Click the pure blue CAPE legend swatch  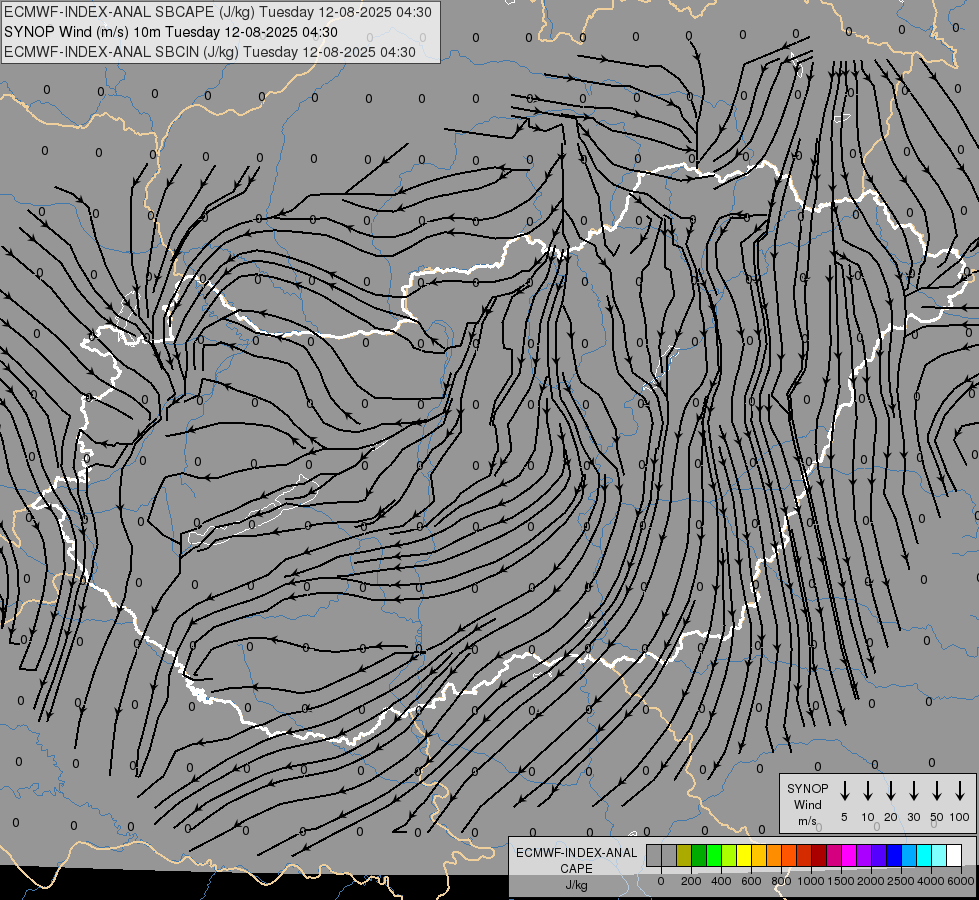[895, 855]
